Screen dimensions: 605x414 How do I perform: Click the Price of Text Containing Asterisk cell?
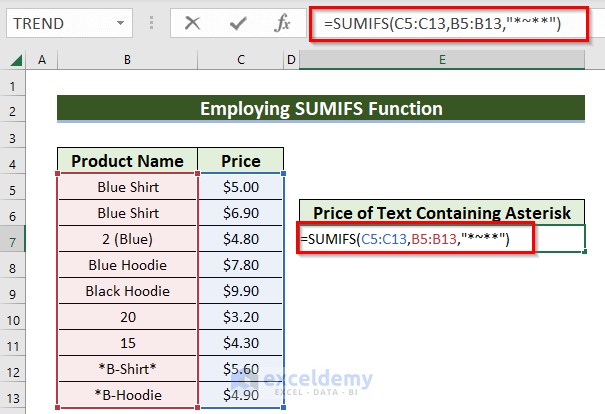[441, 212]
